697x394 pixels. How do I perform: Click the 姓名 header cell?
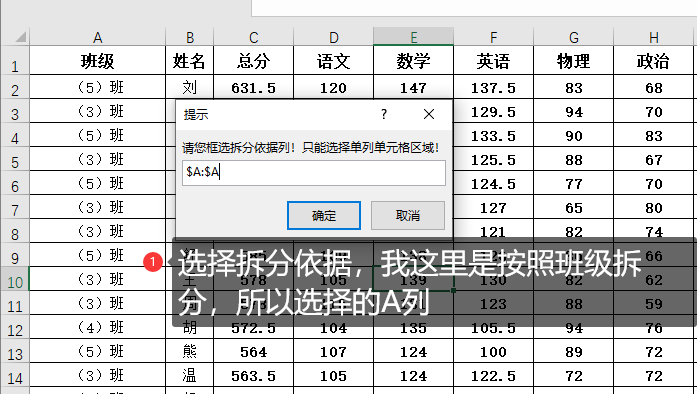[x=190, y=61]
